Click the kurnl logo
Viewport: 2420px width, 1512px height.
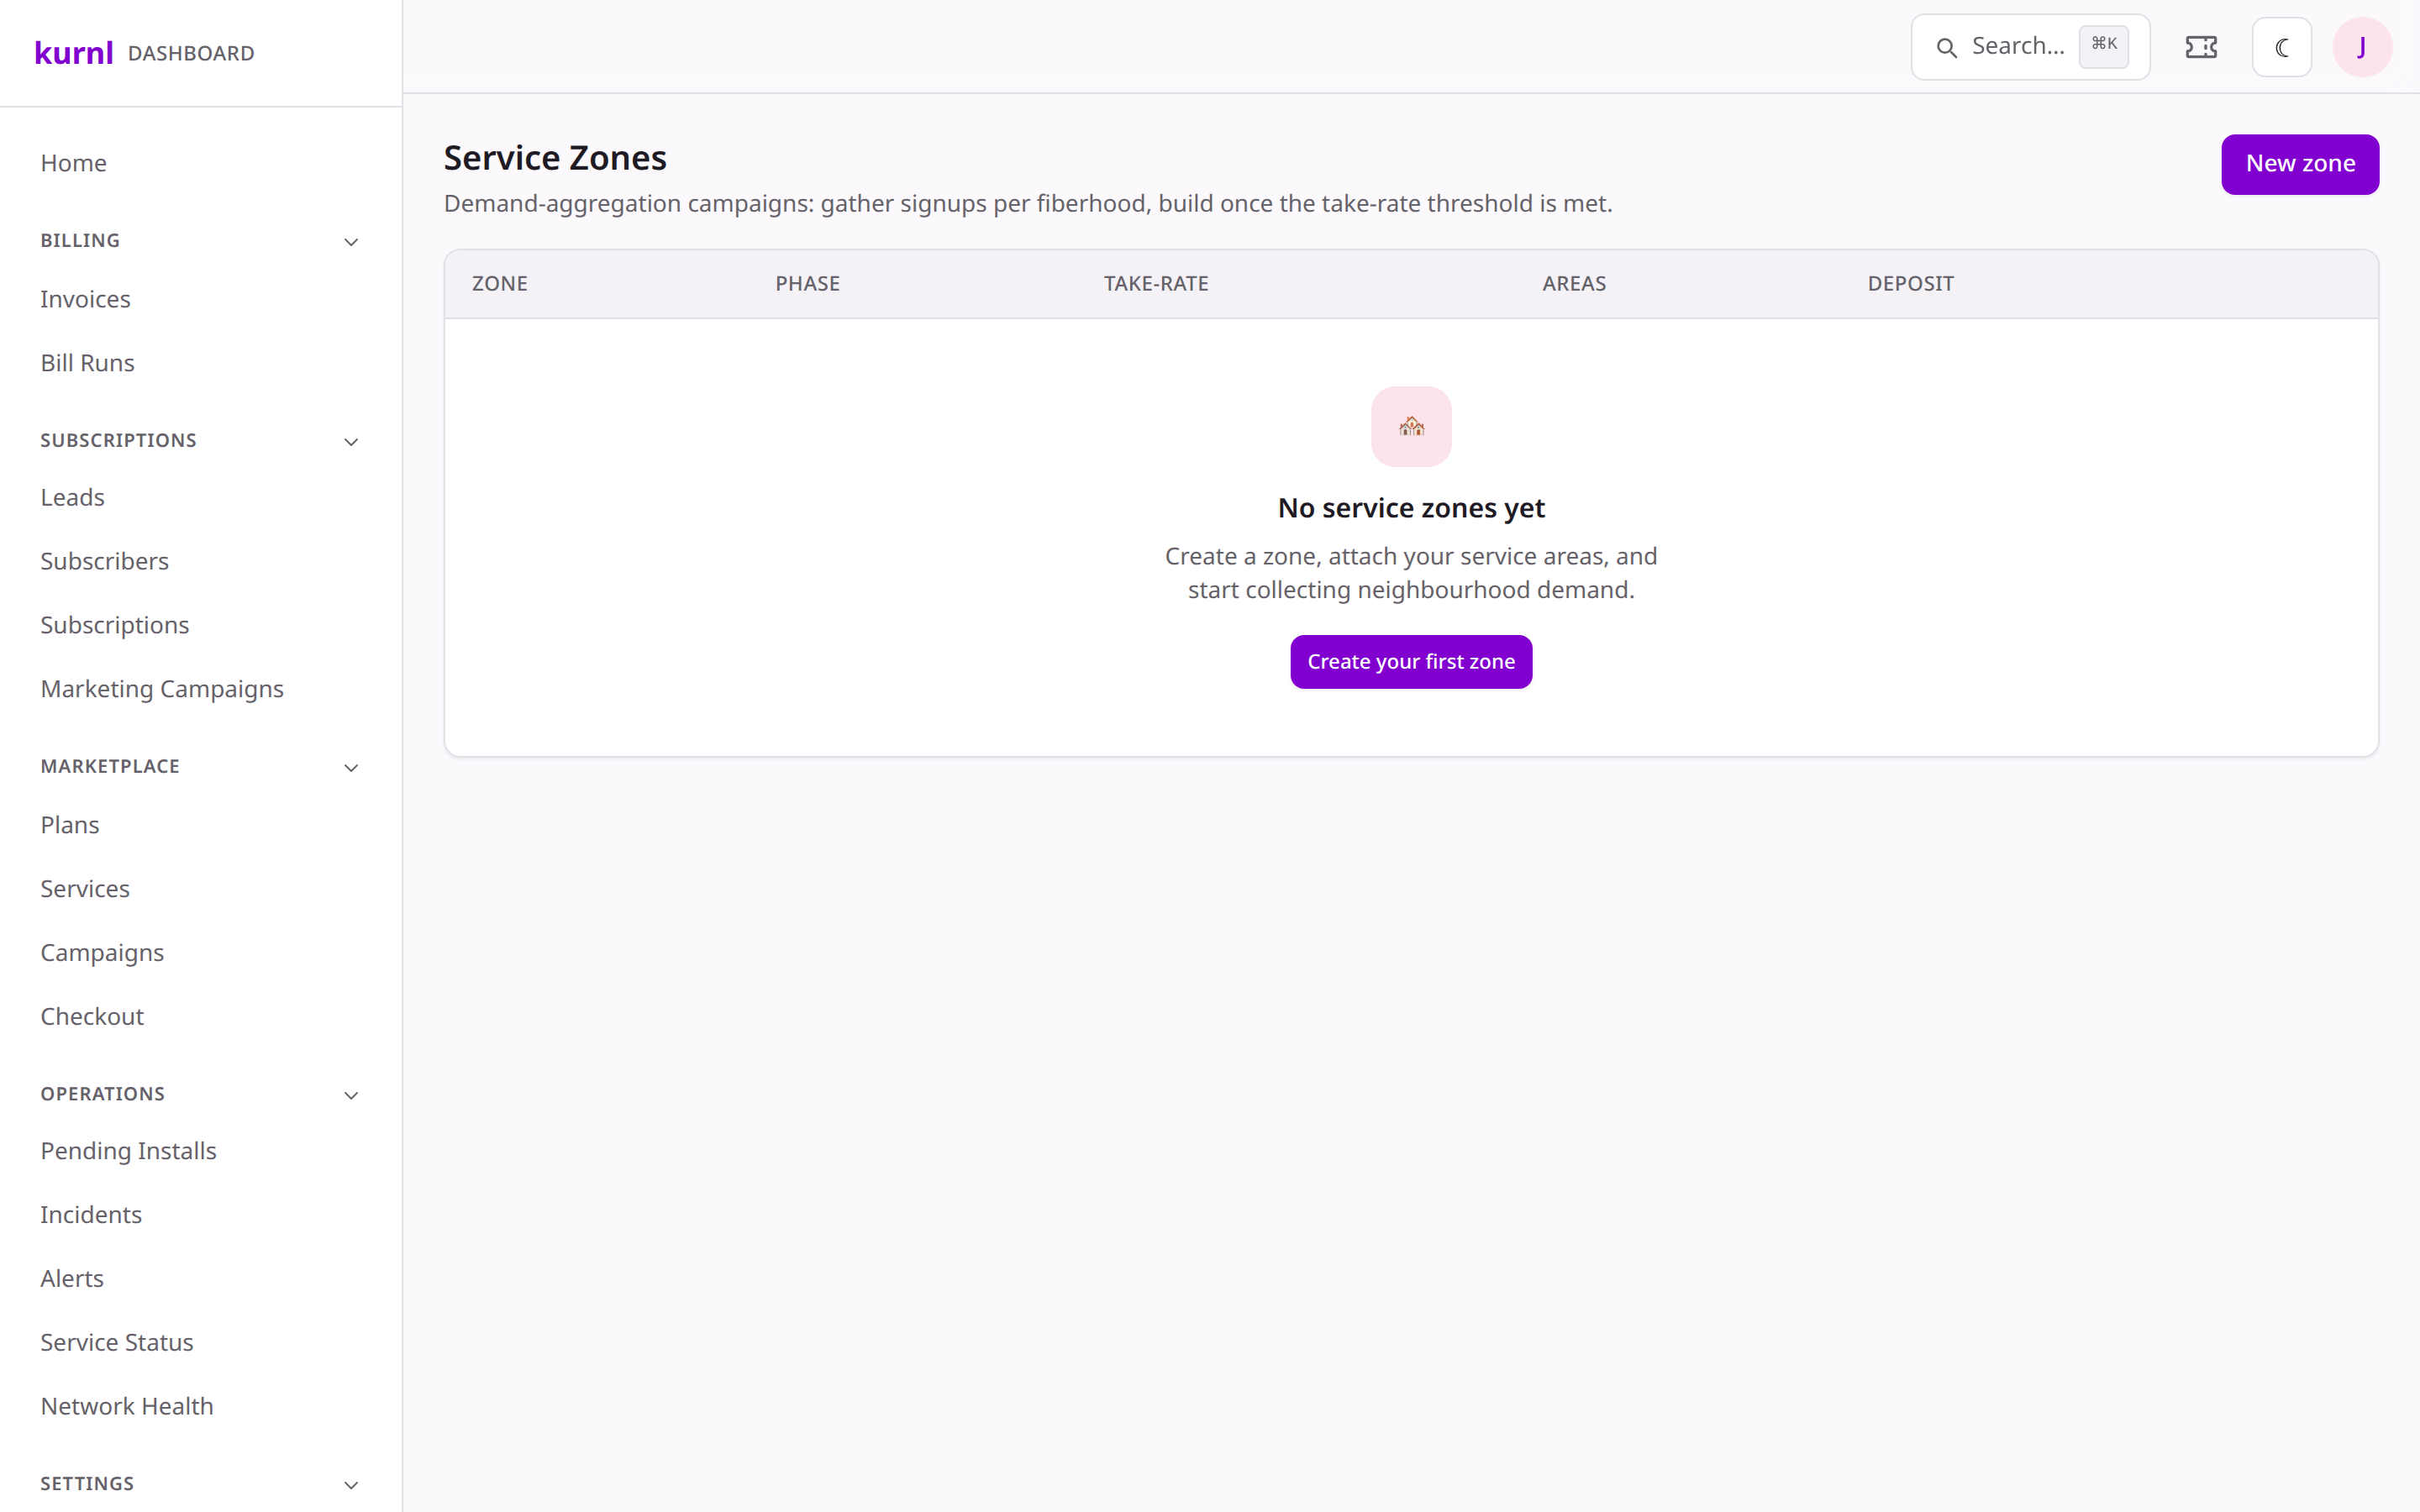pos(73,52)
